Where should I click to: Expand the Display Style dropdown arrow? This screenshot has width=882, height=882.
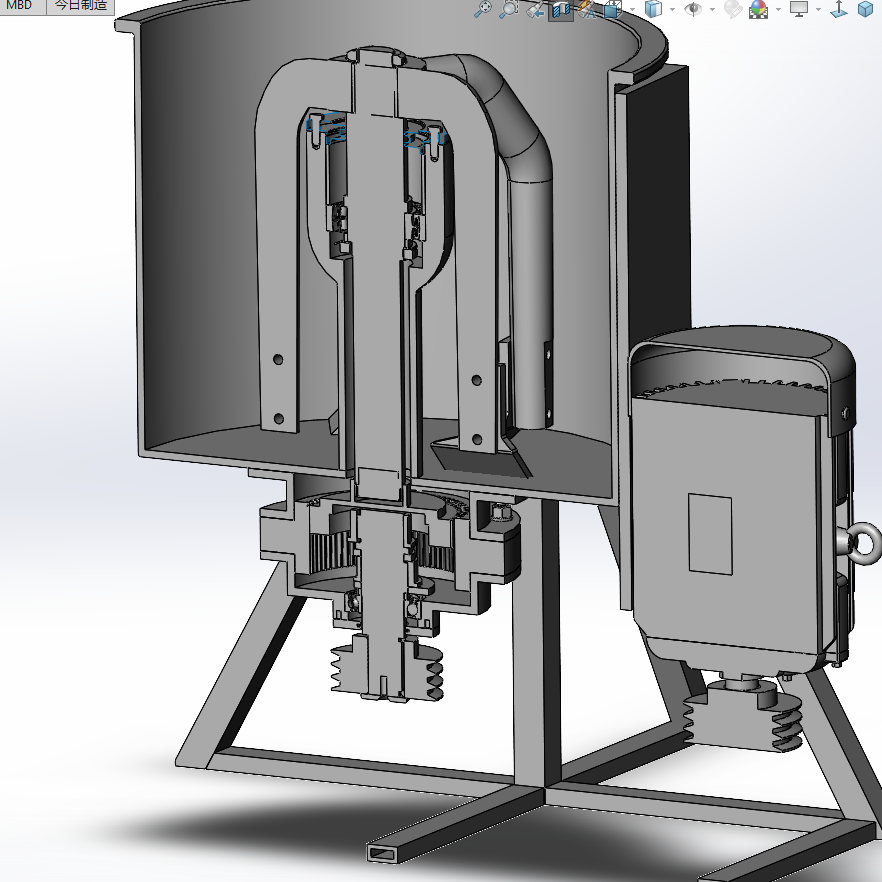[672, 10]
